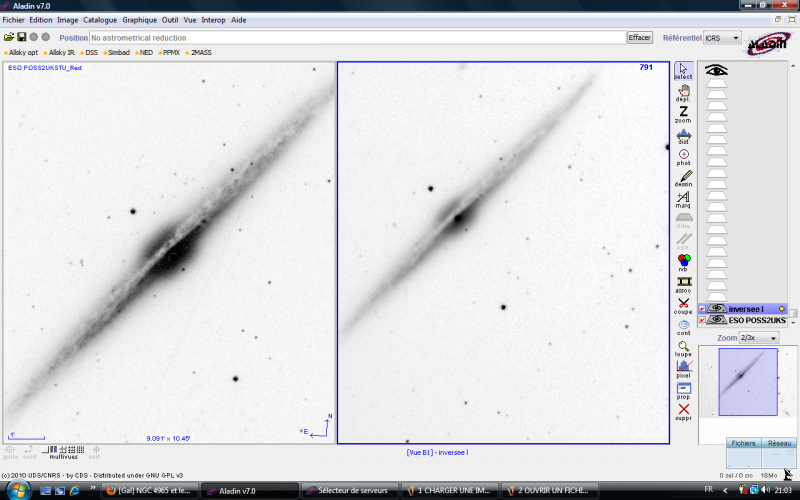Choose the sixteen-view multivues layout
800x500 pixels.
(x=81, y=450)
